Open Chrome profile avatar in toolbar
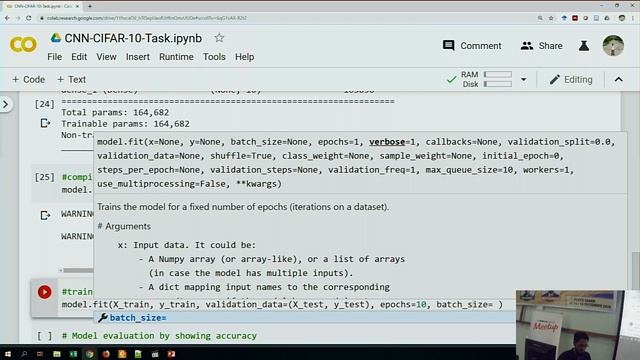The width and height of the screenshot is (640, 360). [x=622, y=18]
